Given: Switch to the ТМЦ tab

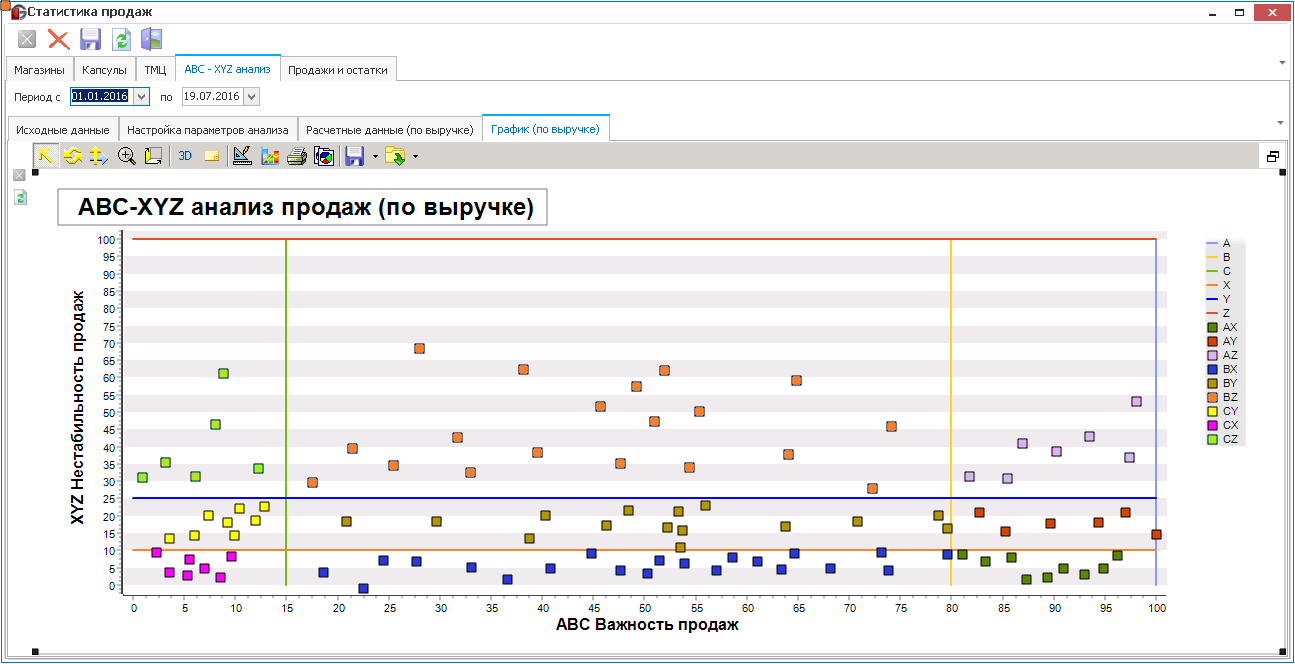Looking at the screenshot, I should point(155,70).
